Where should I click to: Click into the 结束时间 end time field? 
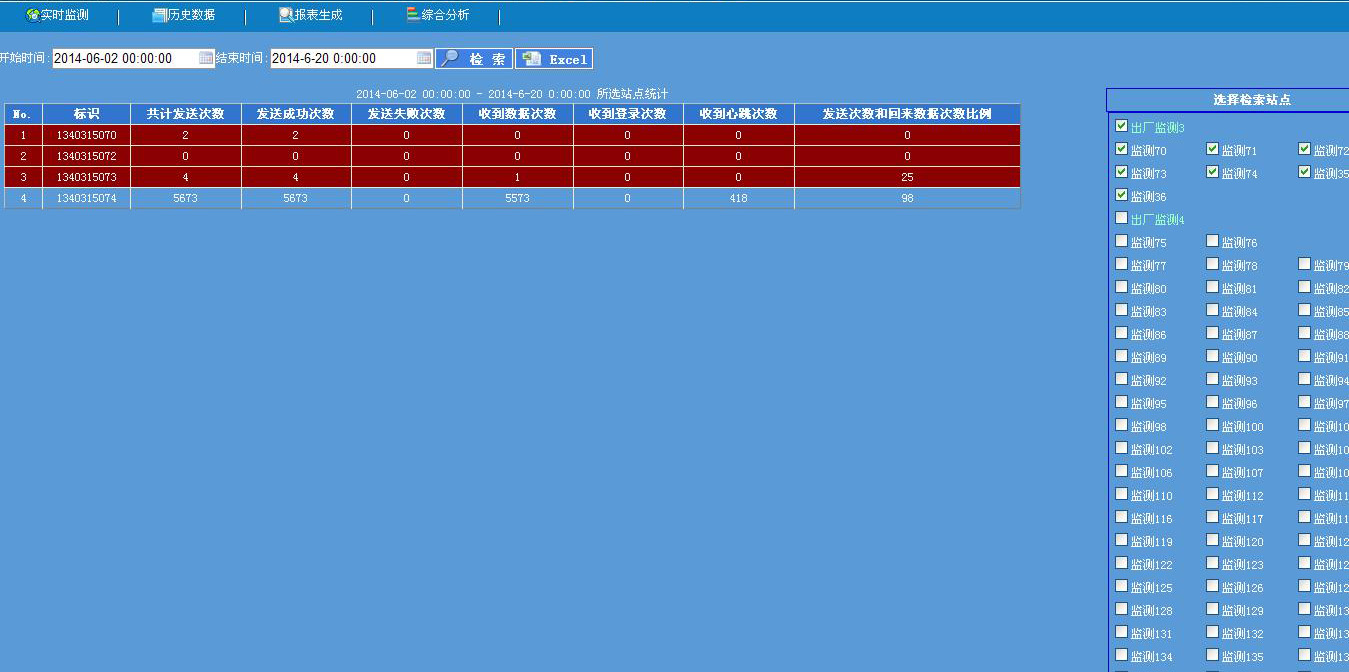tap(342, 59)
